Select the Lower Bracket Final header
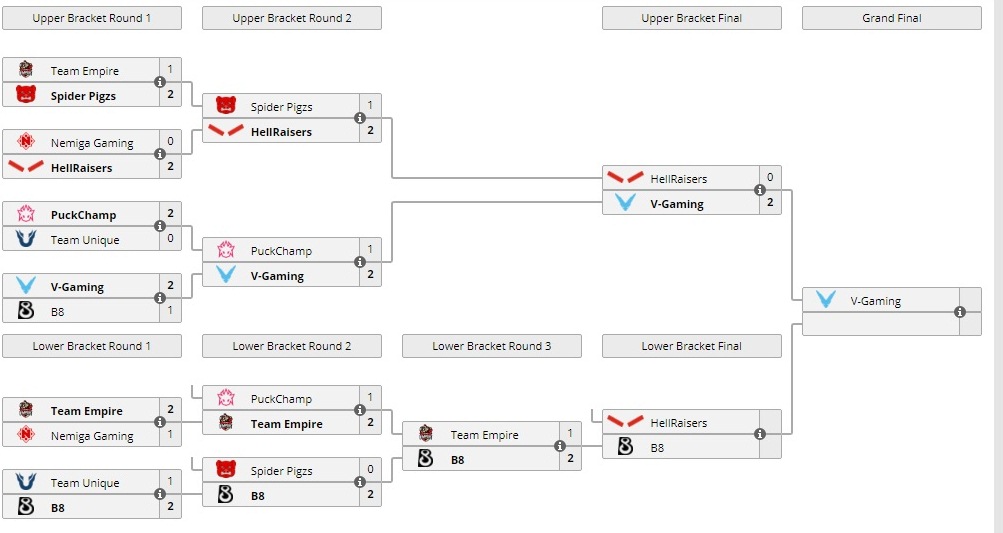1003x533 pixels. coord(692,346)
